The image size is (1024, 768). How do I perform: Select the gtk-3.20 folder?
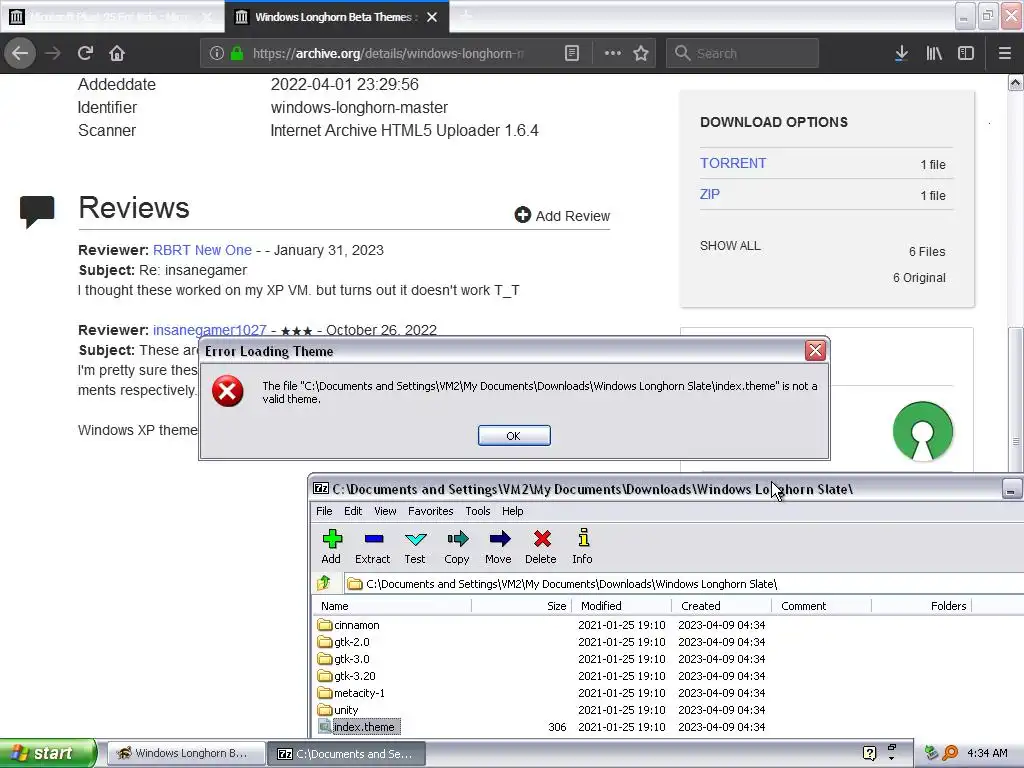(347, 676)
